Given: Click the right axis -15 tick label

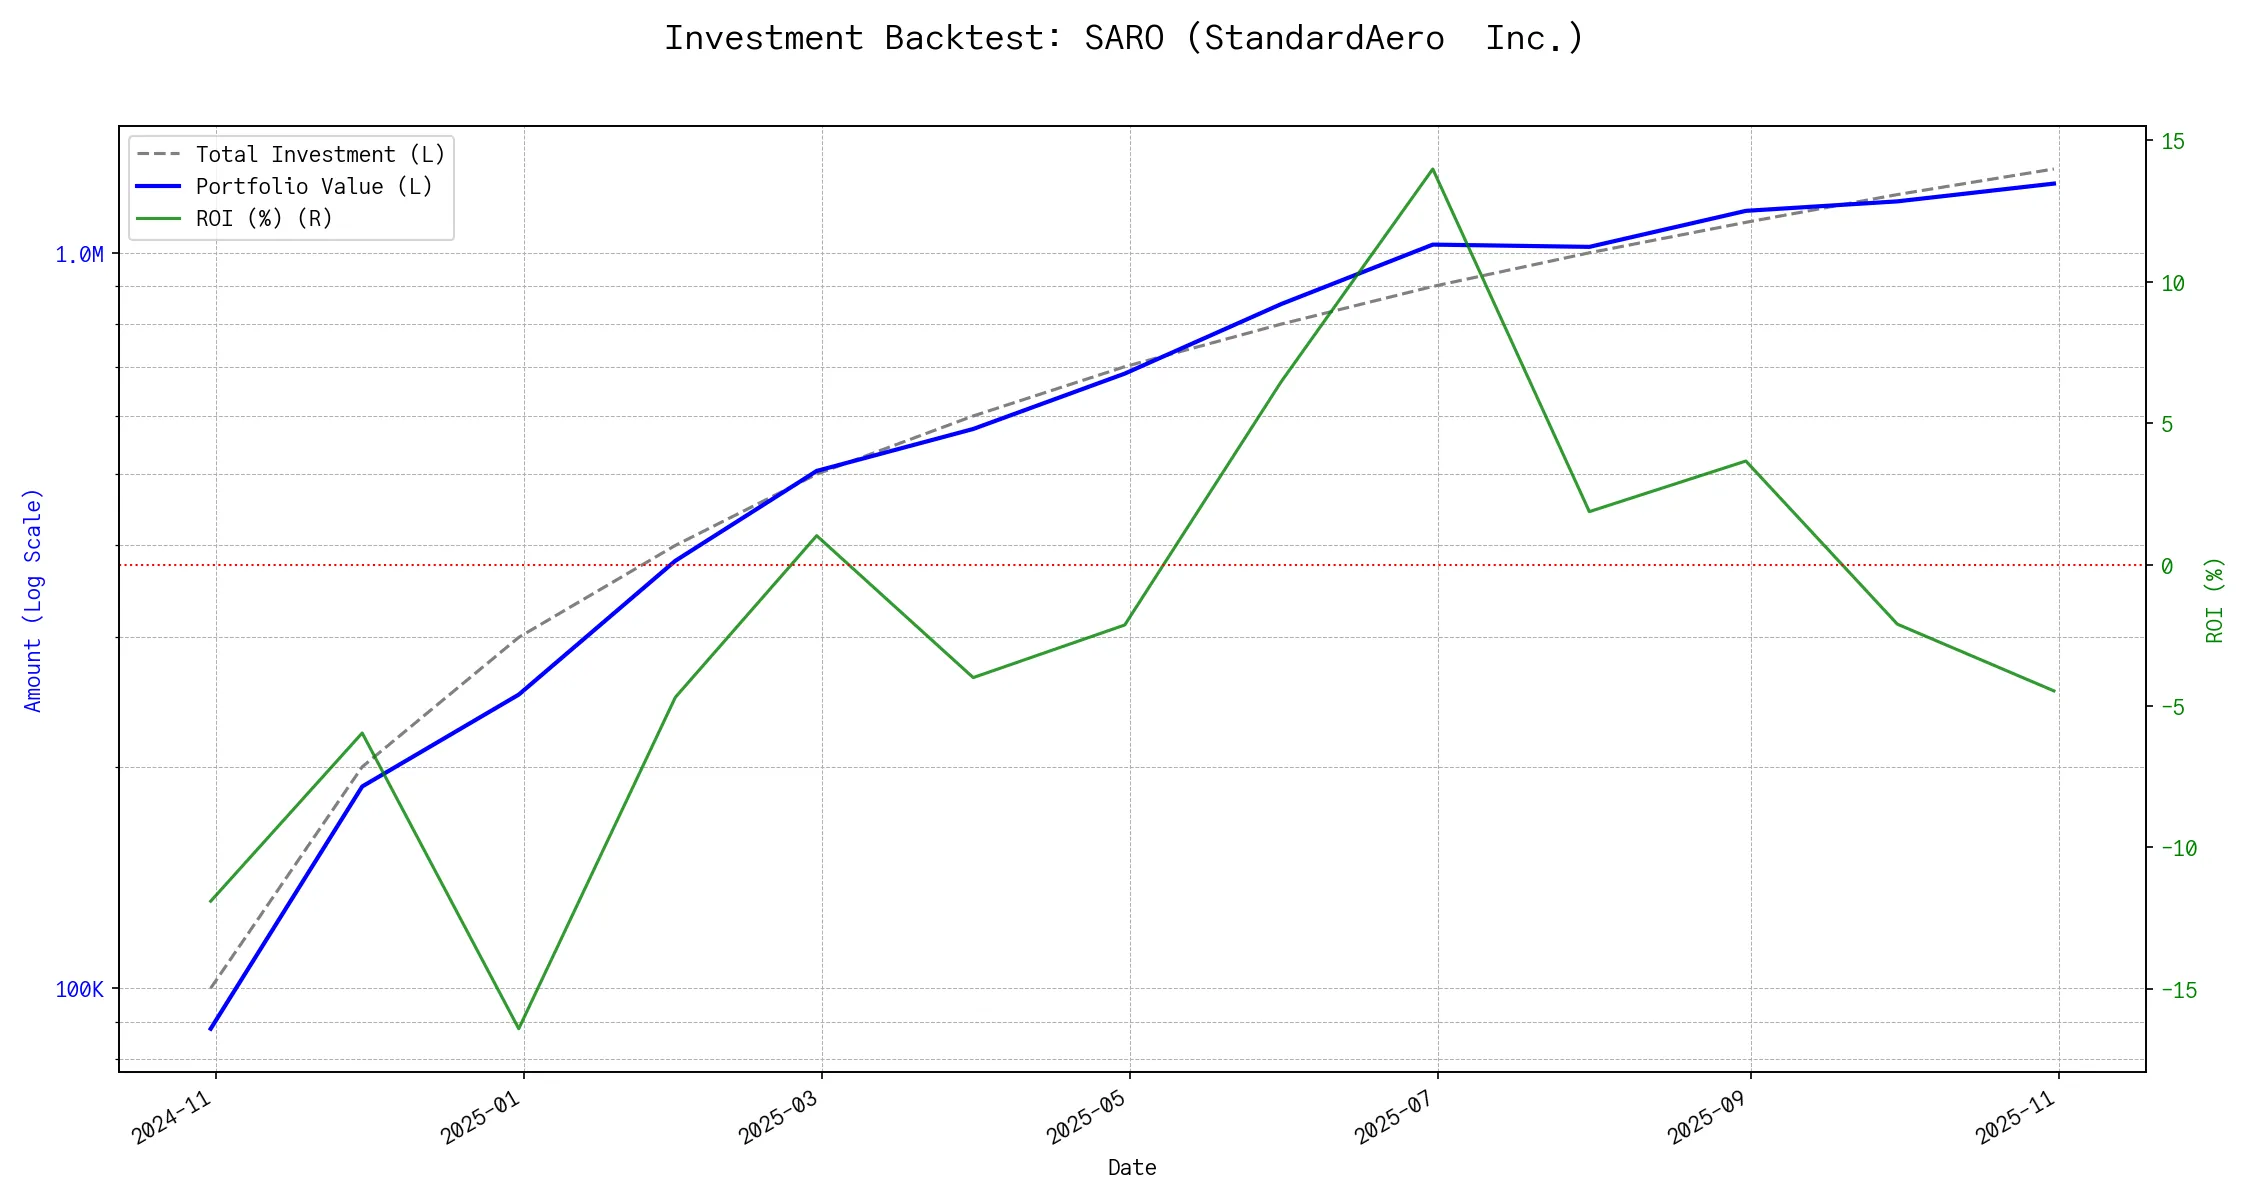Looking at the screenshot, I should pos(2178,990).
